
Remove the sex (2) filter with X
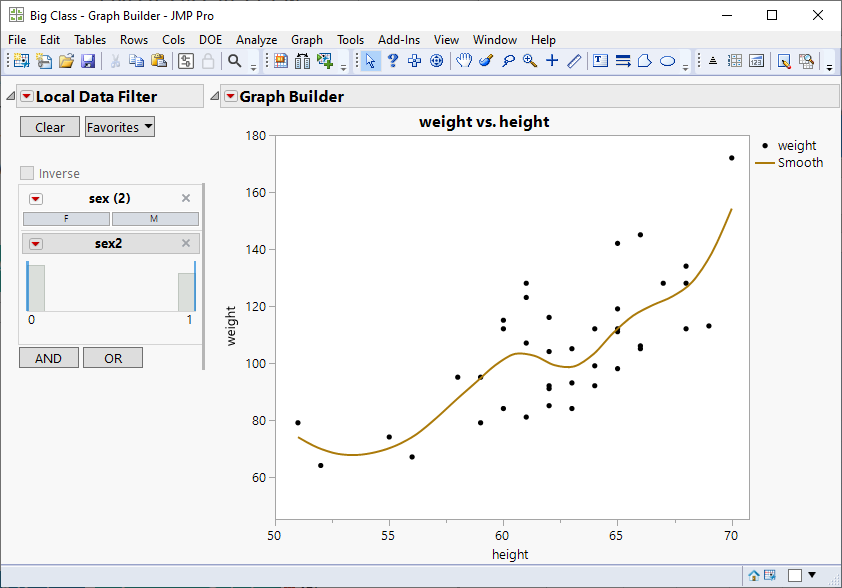186,198
